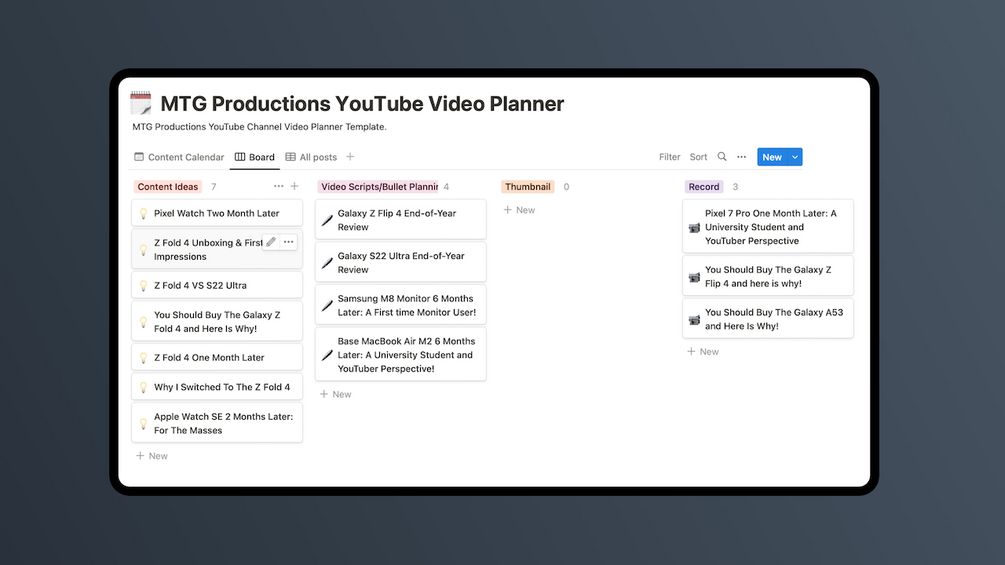1005x565 pixels.
Task: Add new card under Thumbnail column
Action: pos(519,210)
